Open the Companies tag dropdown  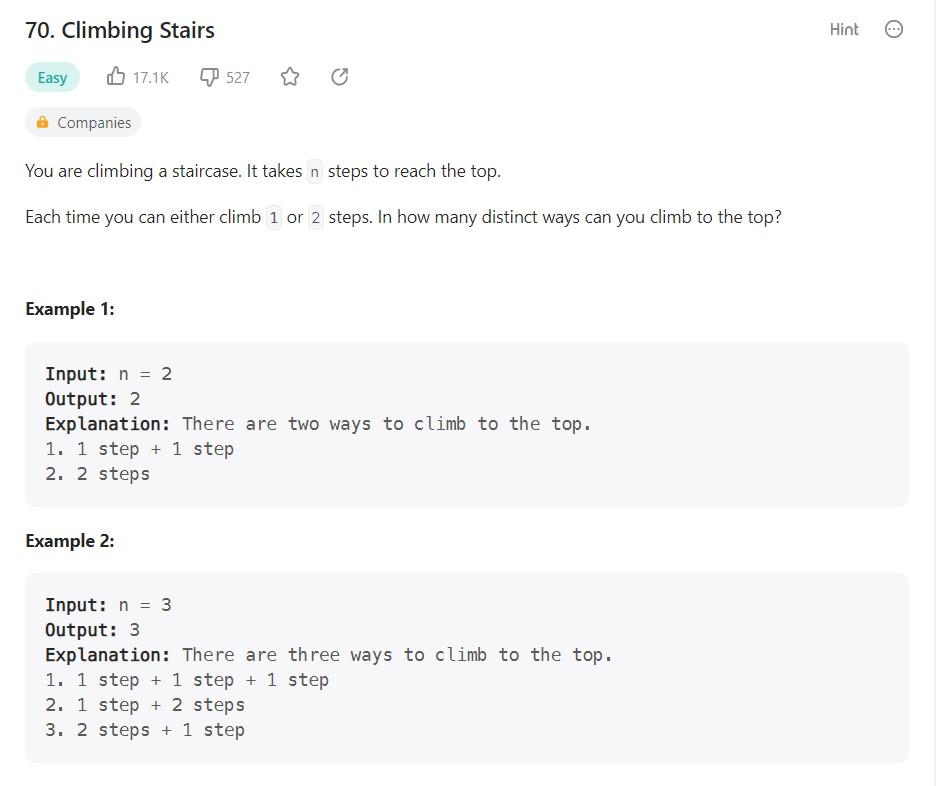(x=83, y=122)
